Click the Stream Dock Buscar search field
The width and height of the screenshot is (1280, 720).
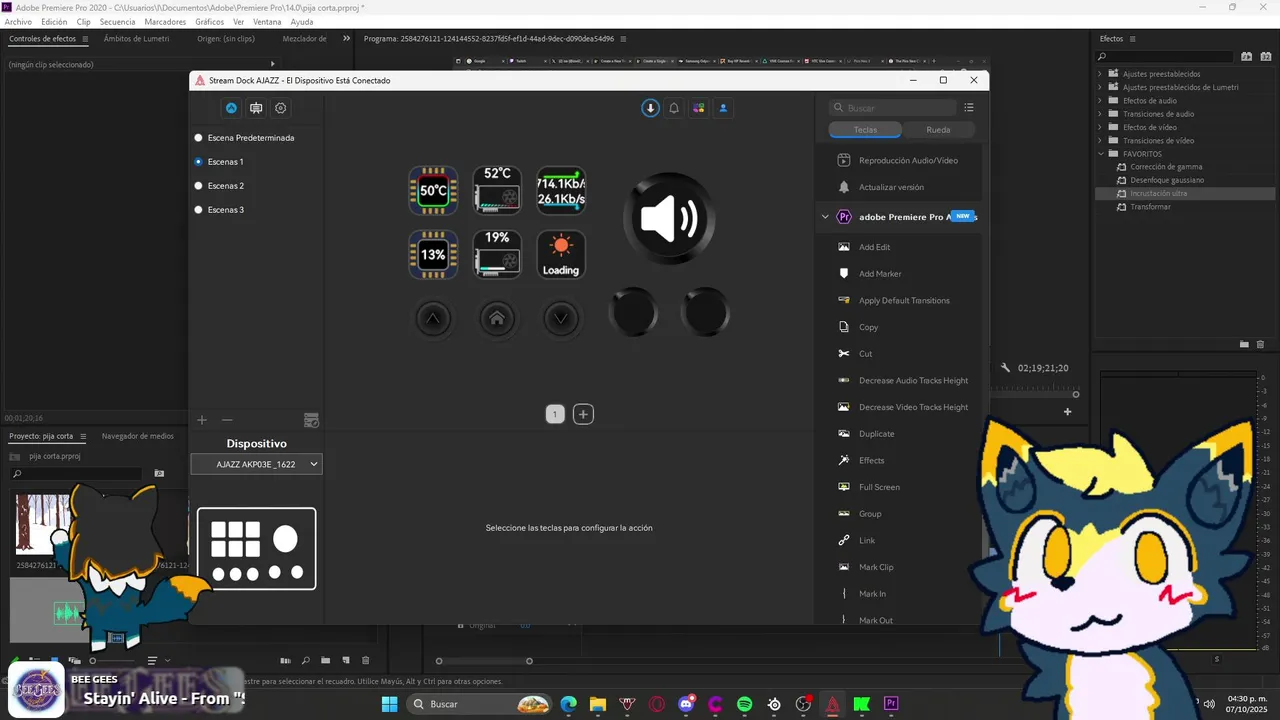(x=892, y=108)
